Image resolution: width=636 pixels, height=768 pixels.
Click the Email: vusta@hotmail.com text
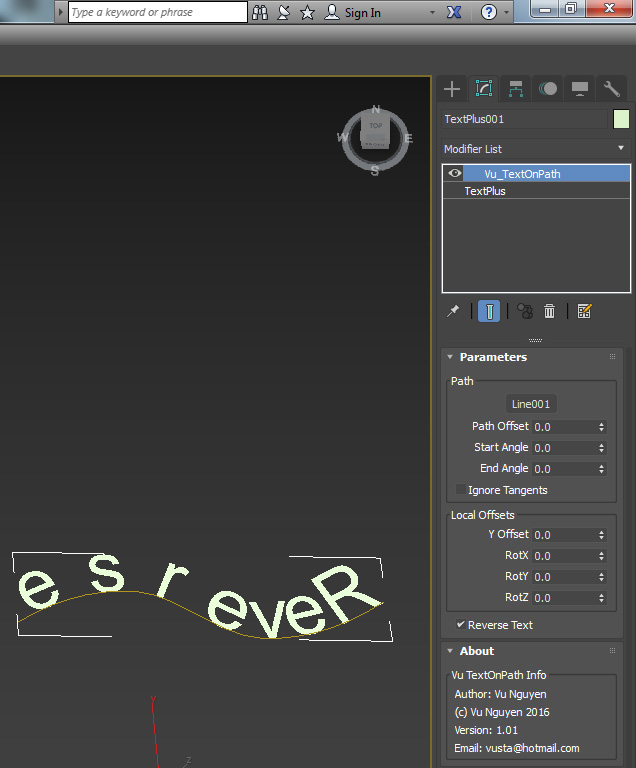516,748
